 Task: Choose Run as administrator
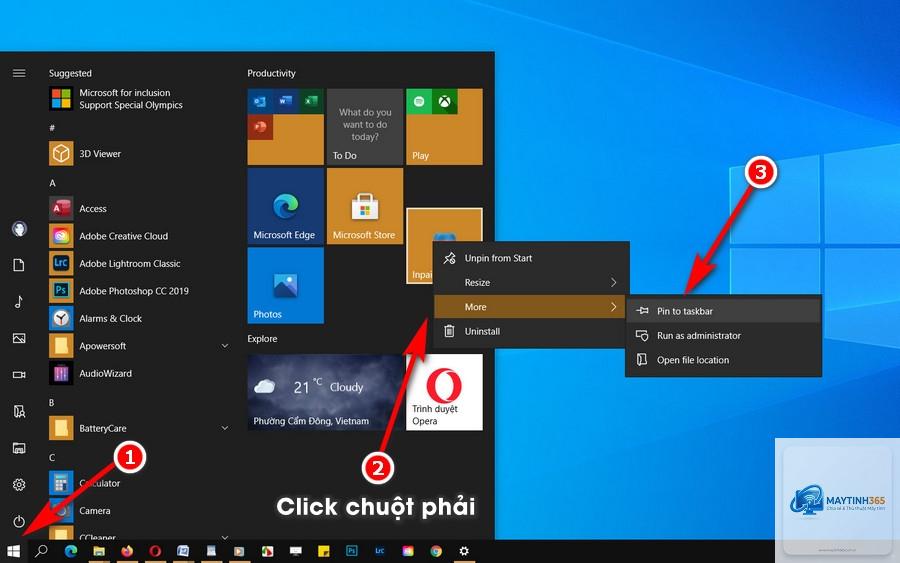[723, 336]
